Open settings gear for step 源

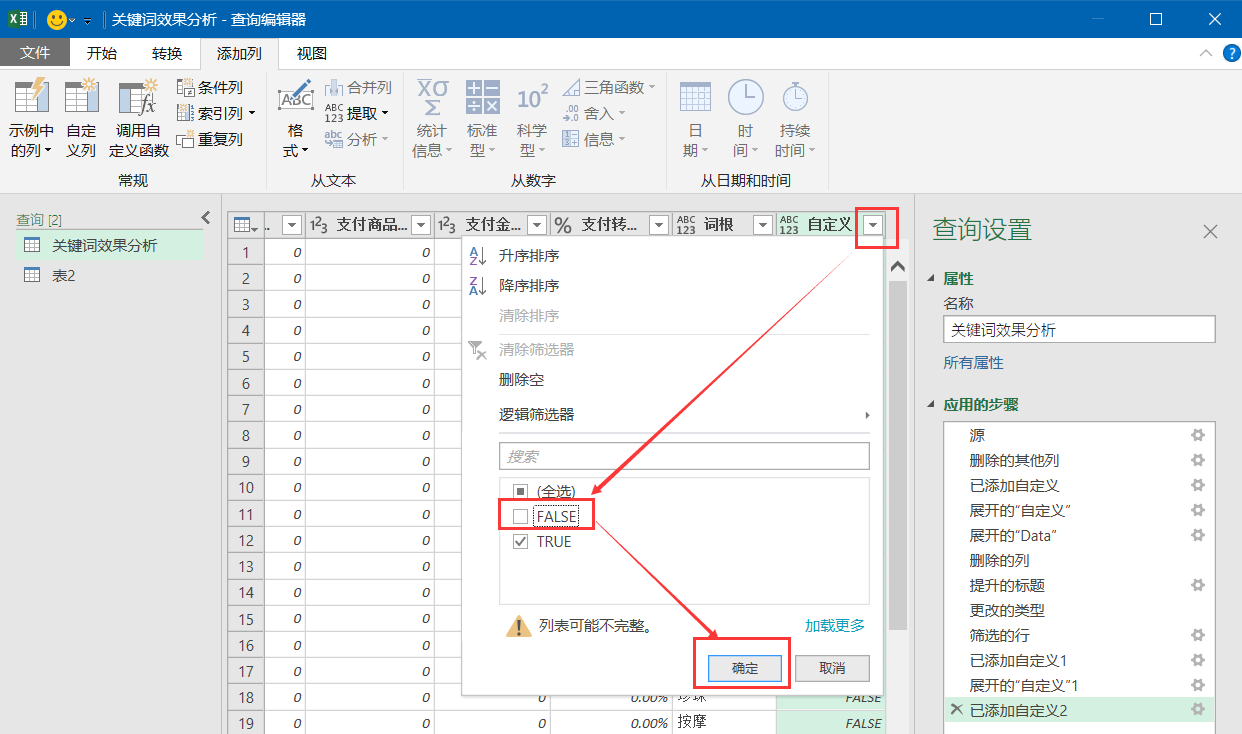pos(1197,435)
